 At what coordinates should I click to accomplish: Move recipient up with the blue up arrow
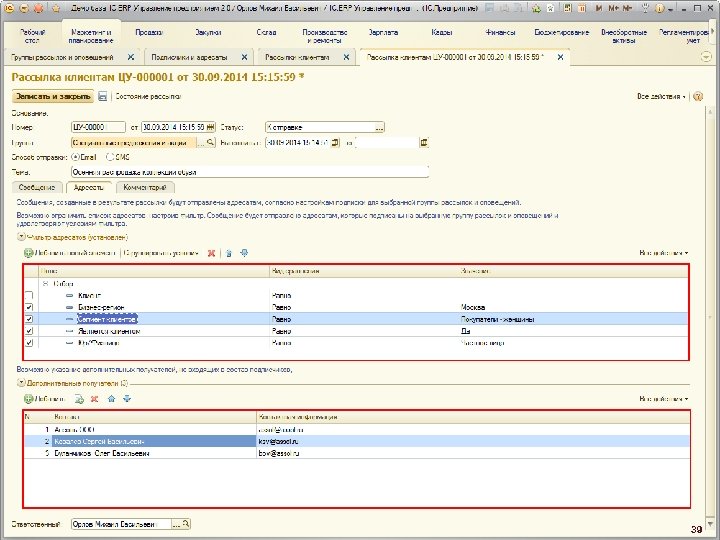[x=111, y=398]
